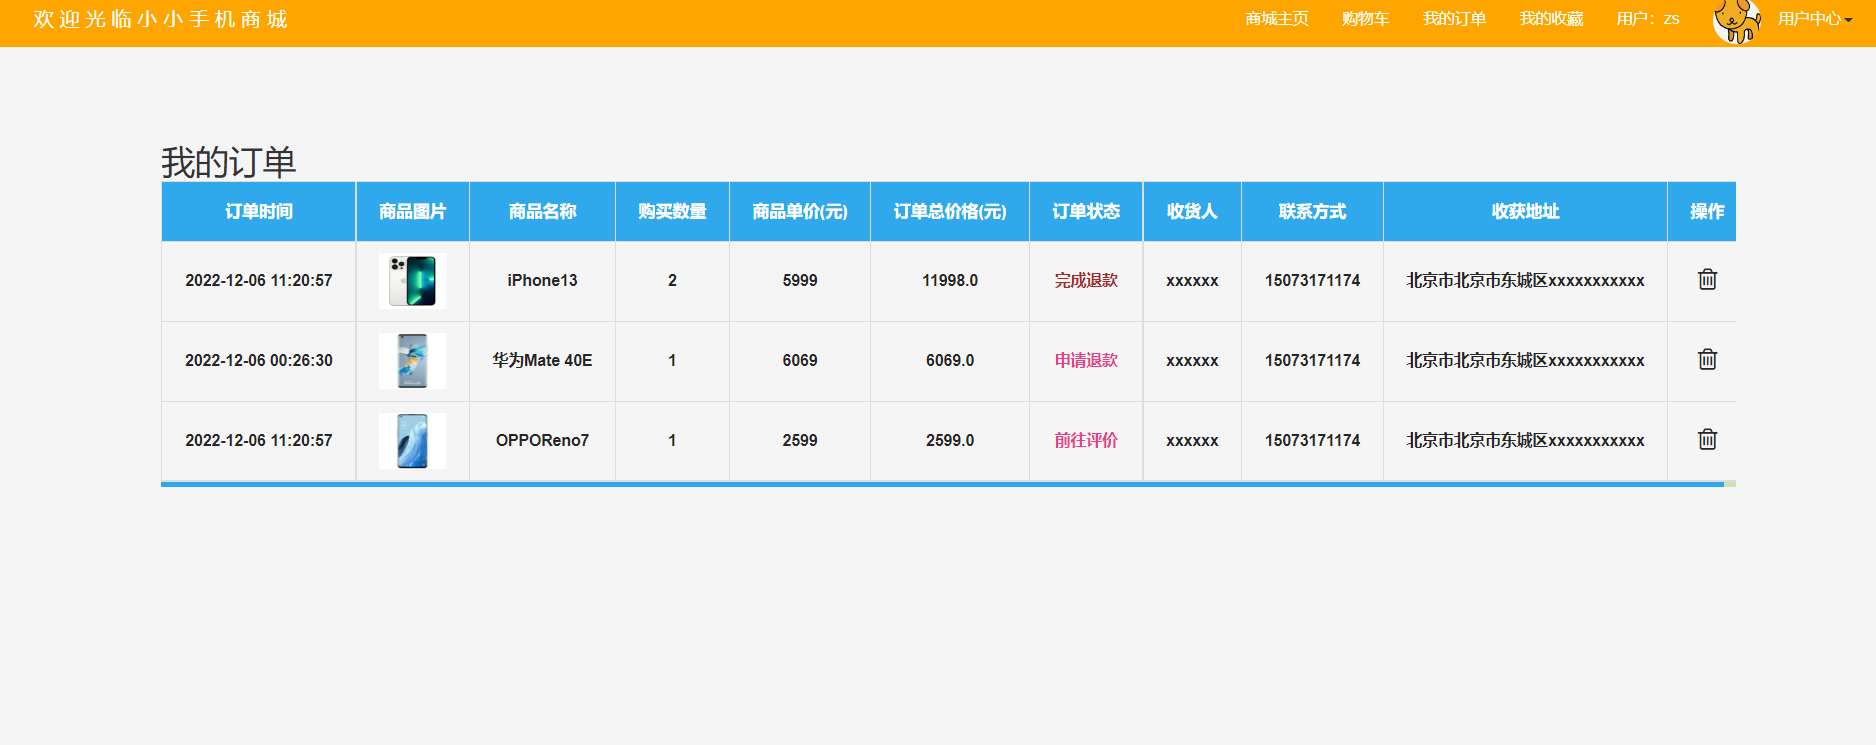
Task: Click the 我的订单 page heading
Action: (229, 162)
